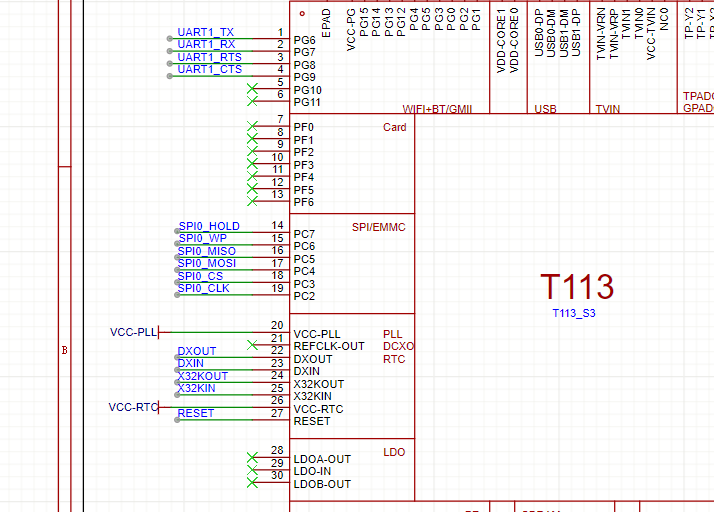Click the no-connect marker on PF6 pin 13
Image resolution: width=714 pixels, height=512 pixels.
click(x=252, y=201)
